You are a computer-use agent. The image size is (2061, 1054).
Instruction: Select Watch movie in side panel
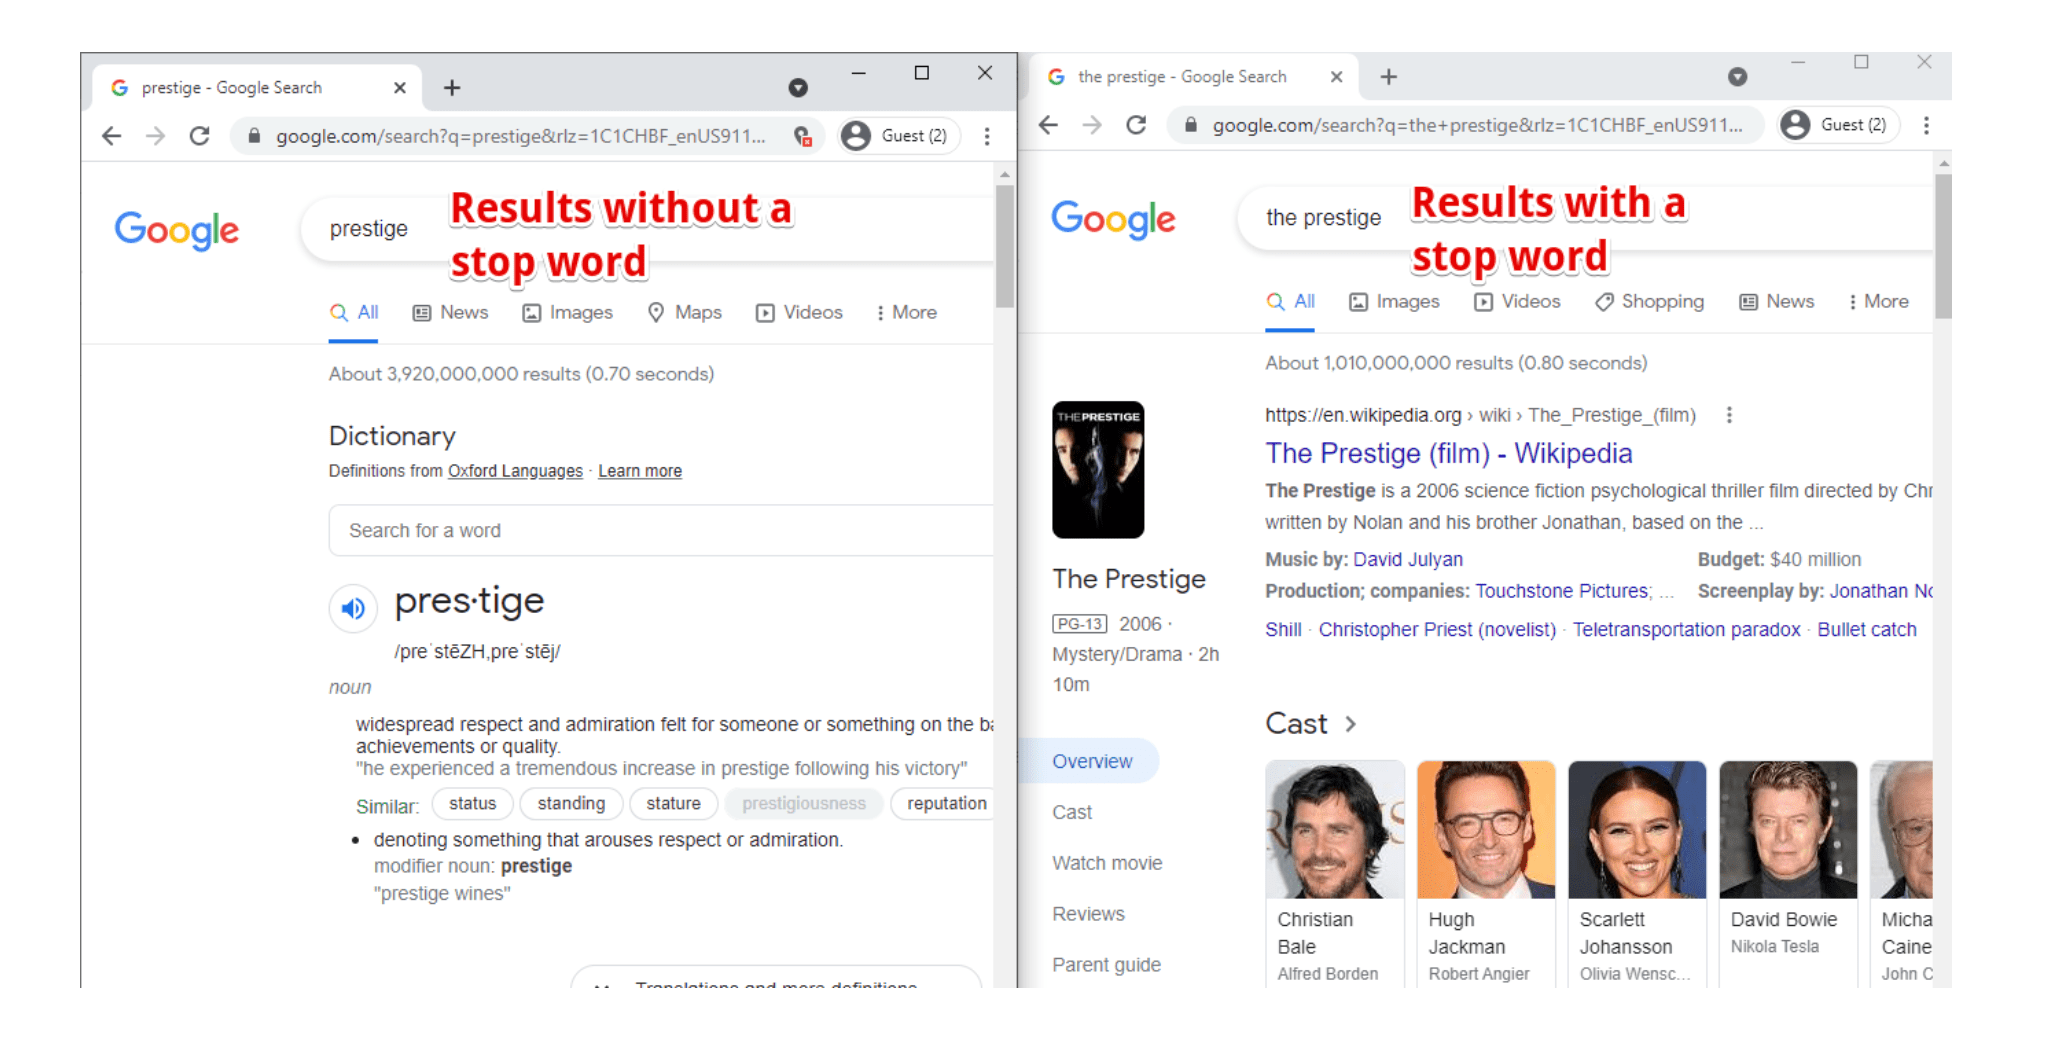tap(1107, 864)
